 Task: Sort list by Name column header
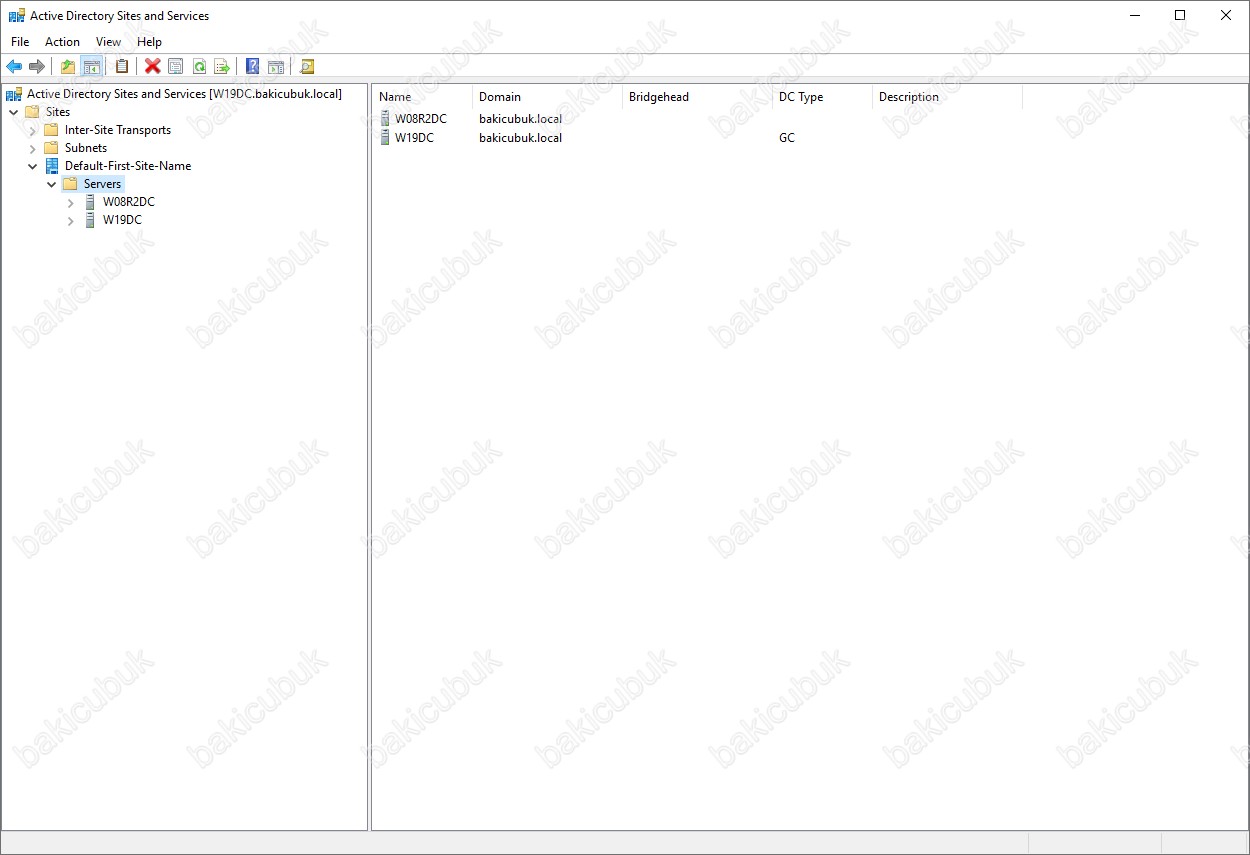pos(423,97)
